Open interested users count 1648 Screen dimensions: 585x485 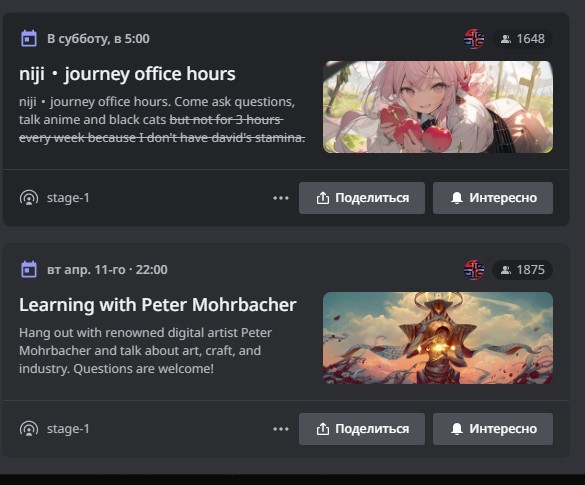coord(523,39)
